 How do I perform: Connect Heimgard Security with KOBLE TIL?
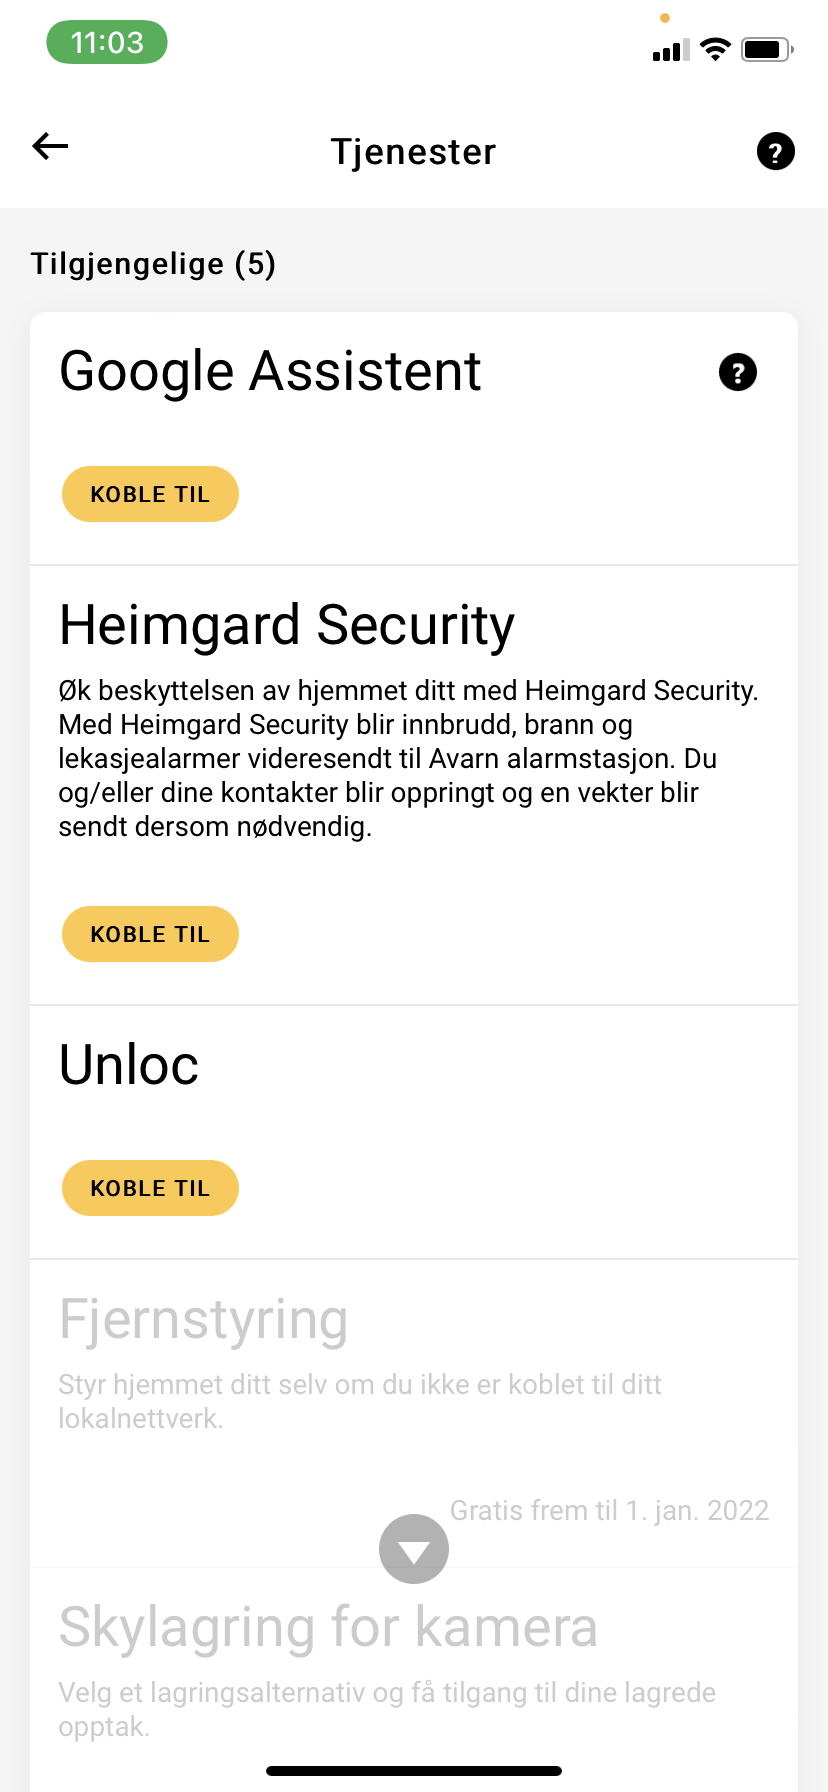pos(150,934)
